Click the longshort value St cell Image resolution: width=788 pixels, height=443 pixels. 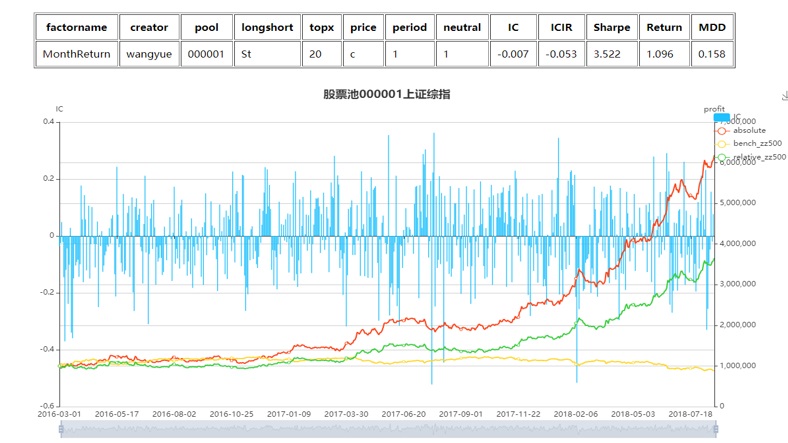[265, 54]
